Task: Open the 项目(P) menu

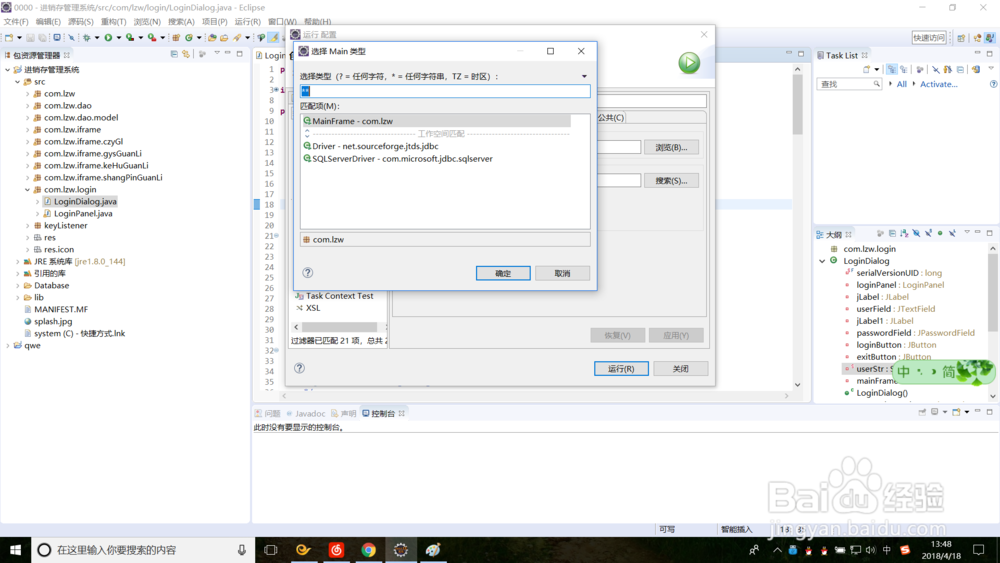Action: (214, 22)
